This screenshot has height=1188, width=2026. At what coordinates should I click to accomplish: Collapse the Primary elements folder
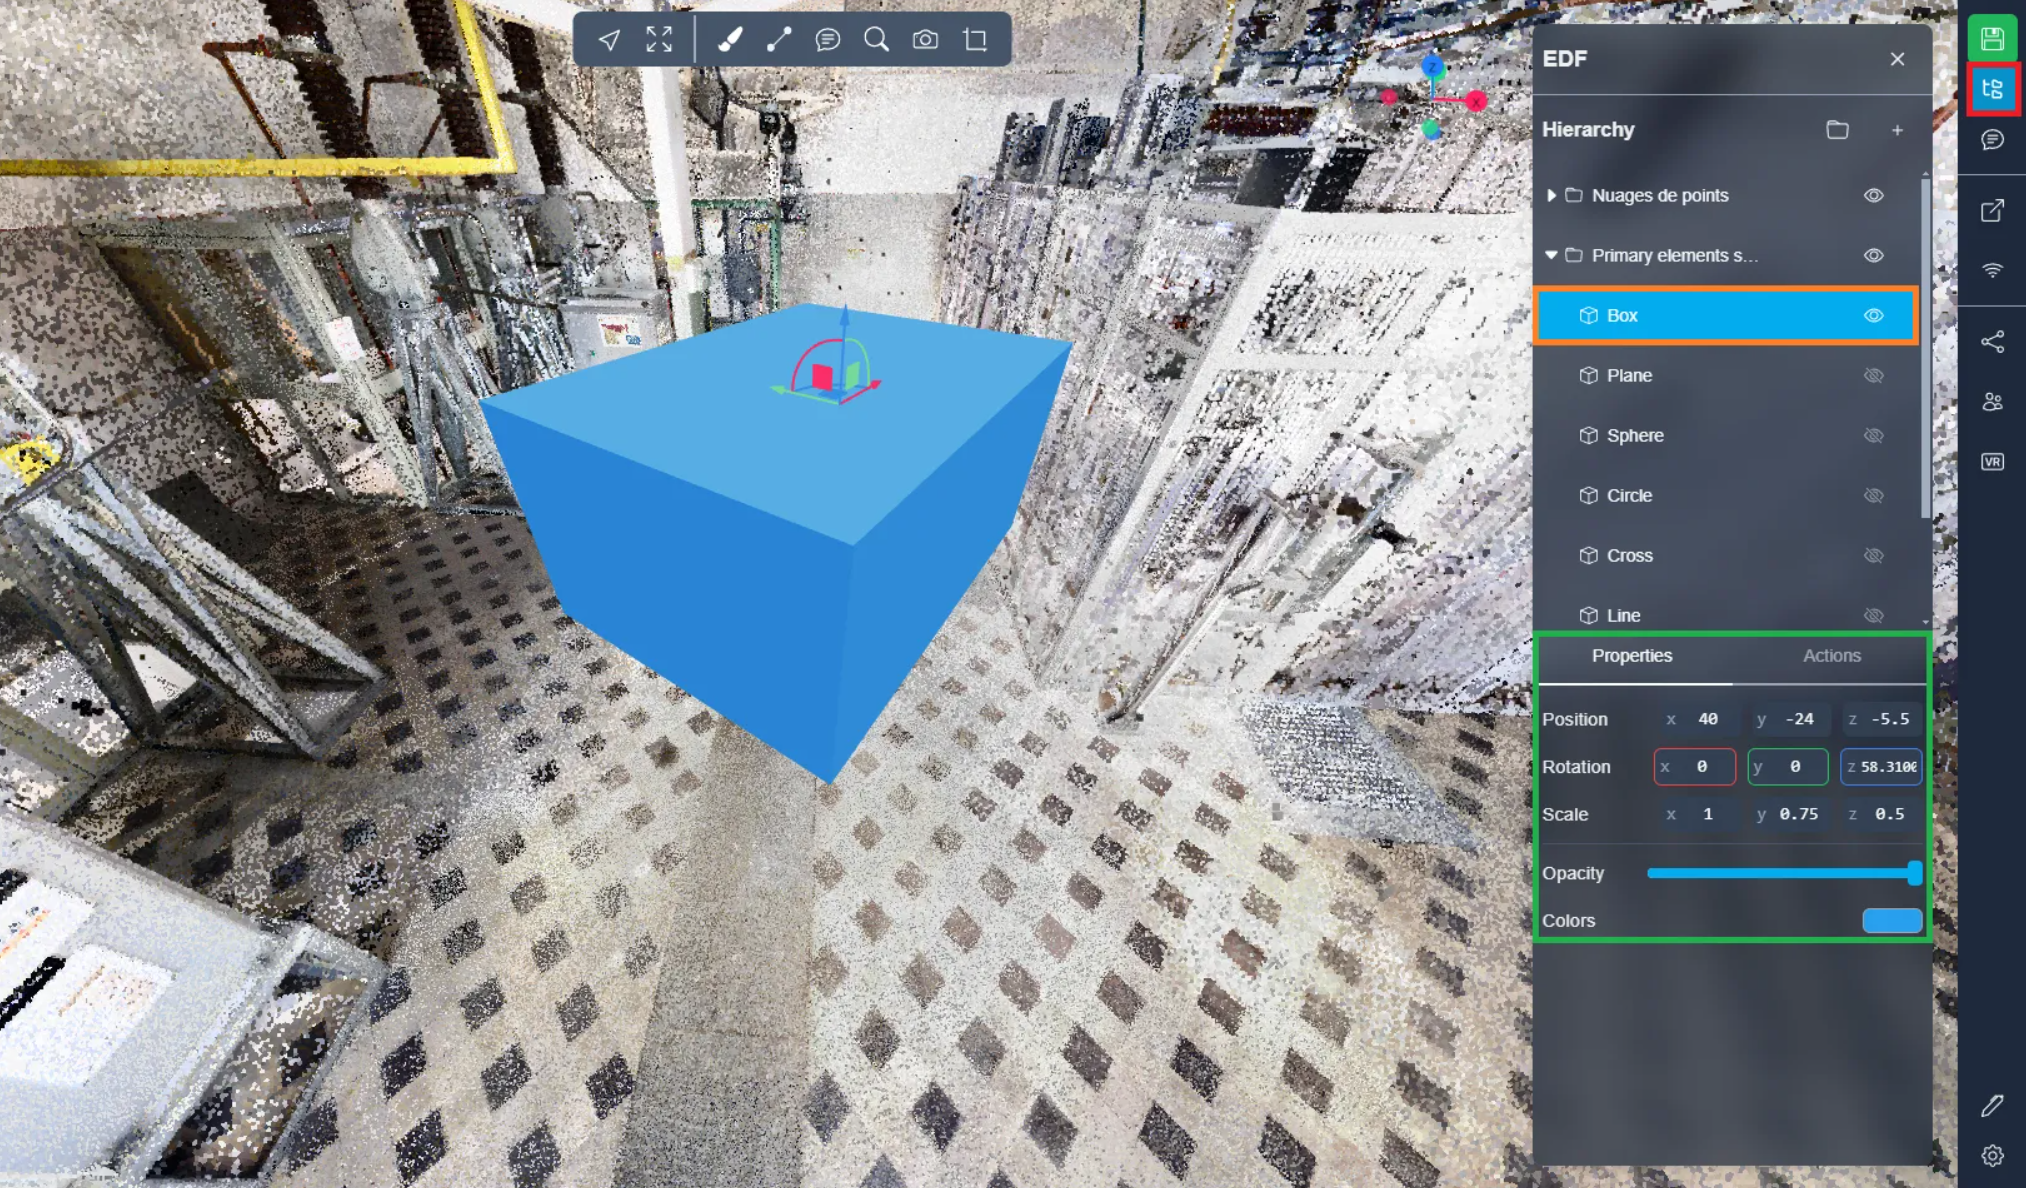(1551, 256)
